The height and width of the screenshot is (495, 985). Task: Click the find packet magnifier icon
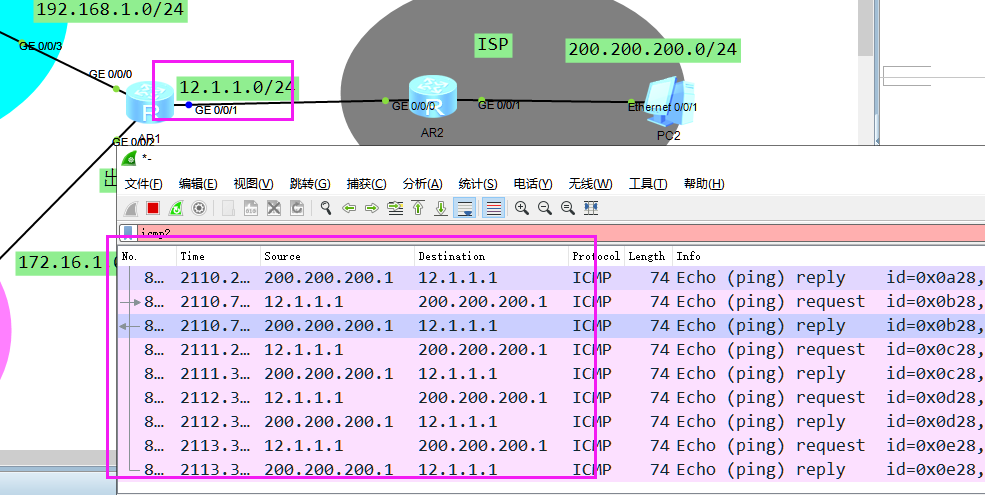click(x=326, y=208)
